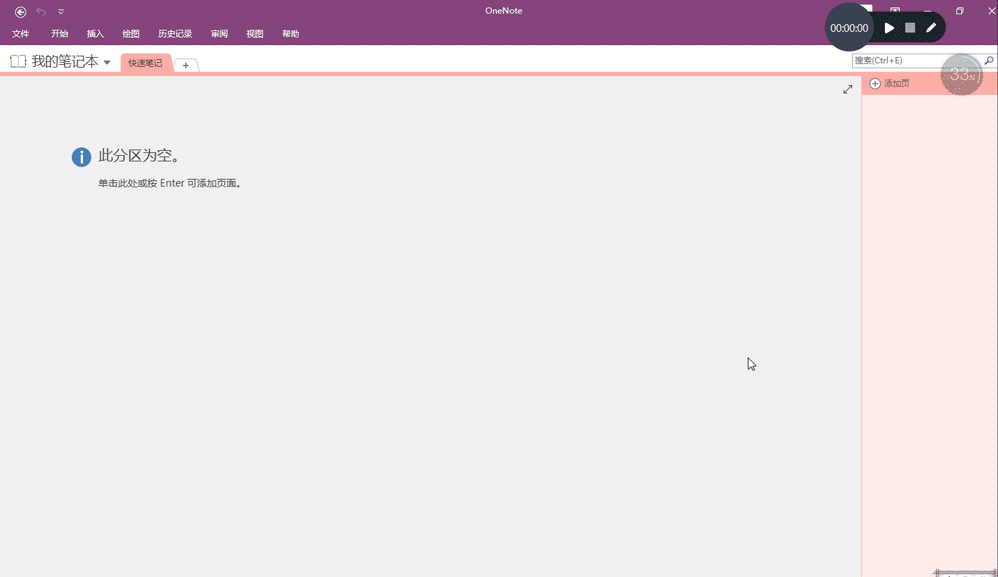This screenshot has height=577, width=998.
Task: Open the 绘图 ribbon tab
Action: [130, 34]
